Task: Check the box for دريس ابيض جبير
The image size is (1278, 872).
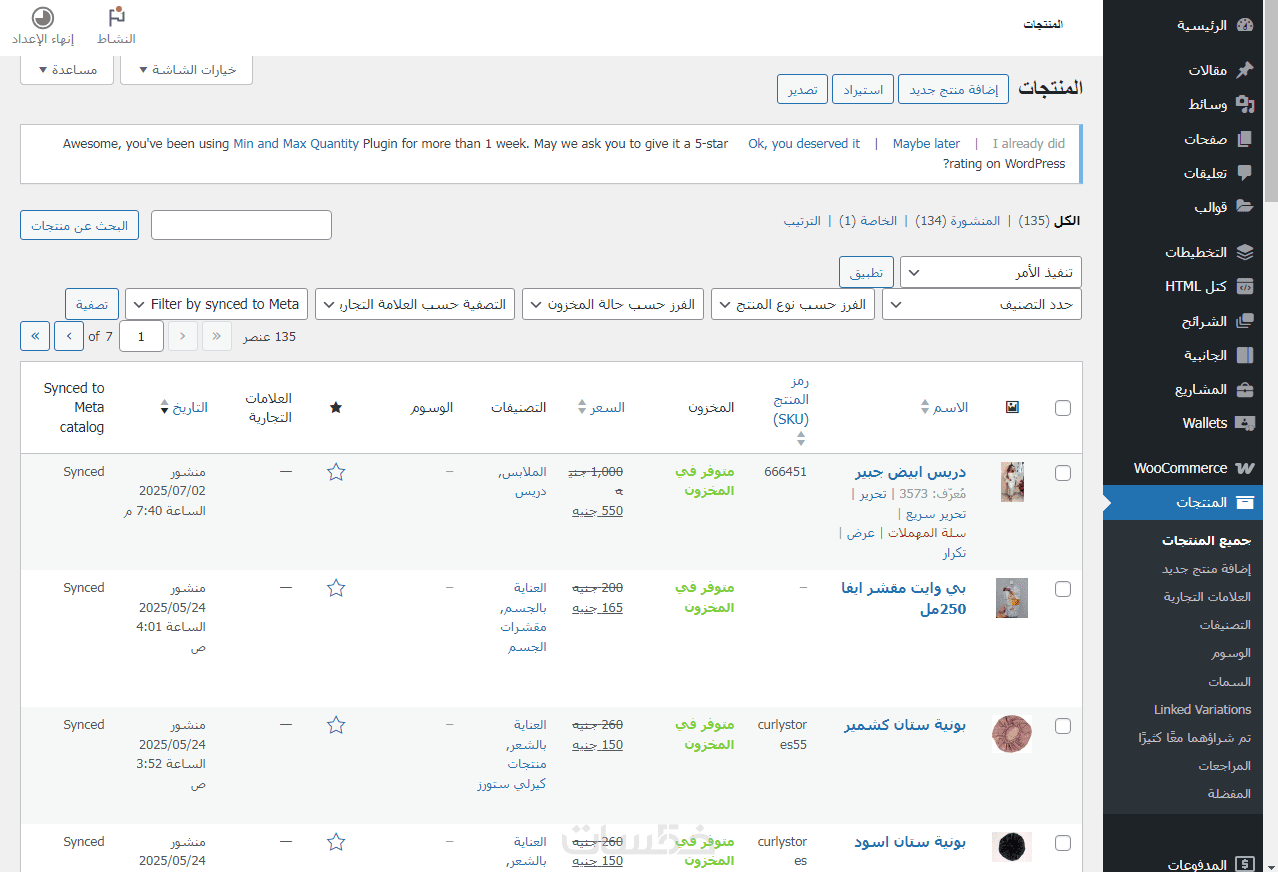Action: click(x=1062, y=472)
